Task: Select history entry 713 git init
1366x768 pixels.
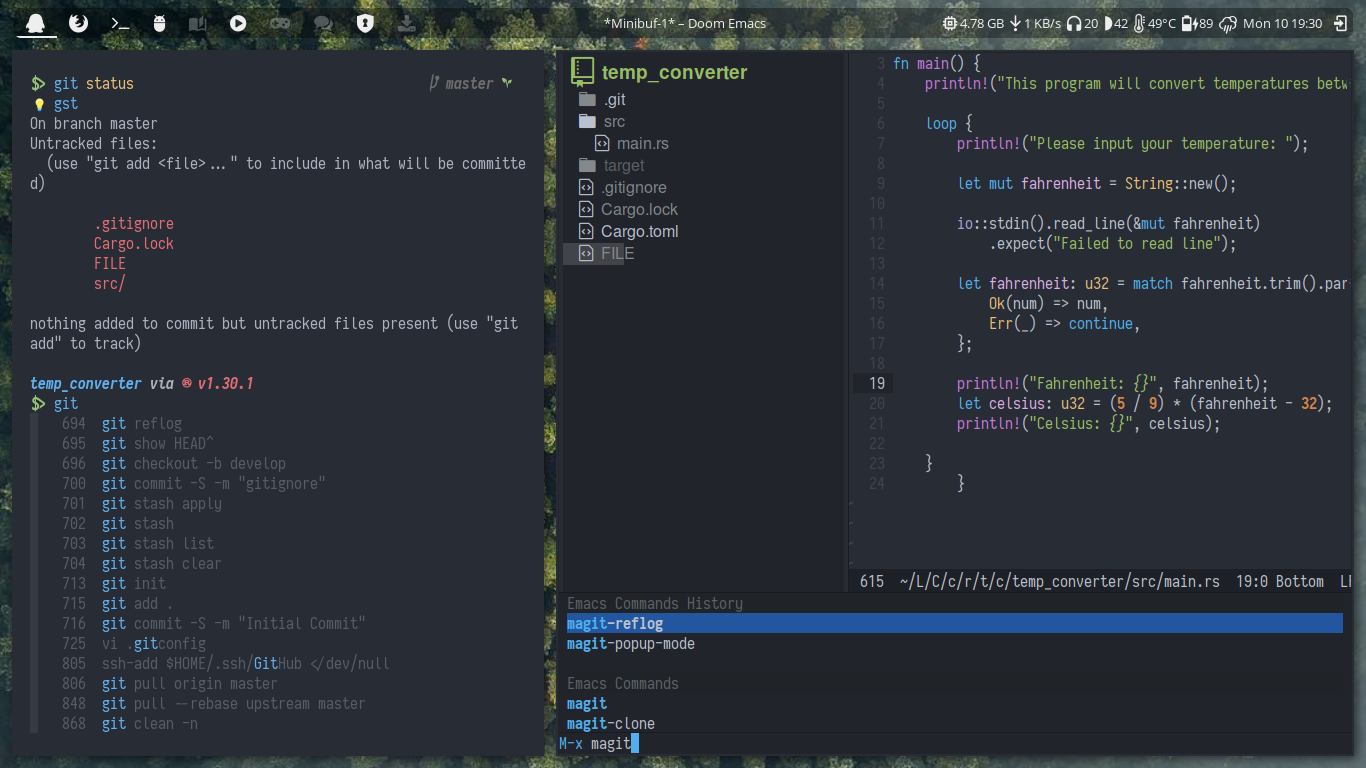Action: pos(114,584)
